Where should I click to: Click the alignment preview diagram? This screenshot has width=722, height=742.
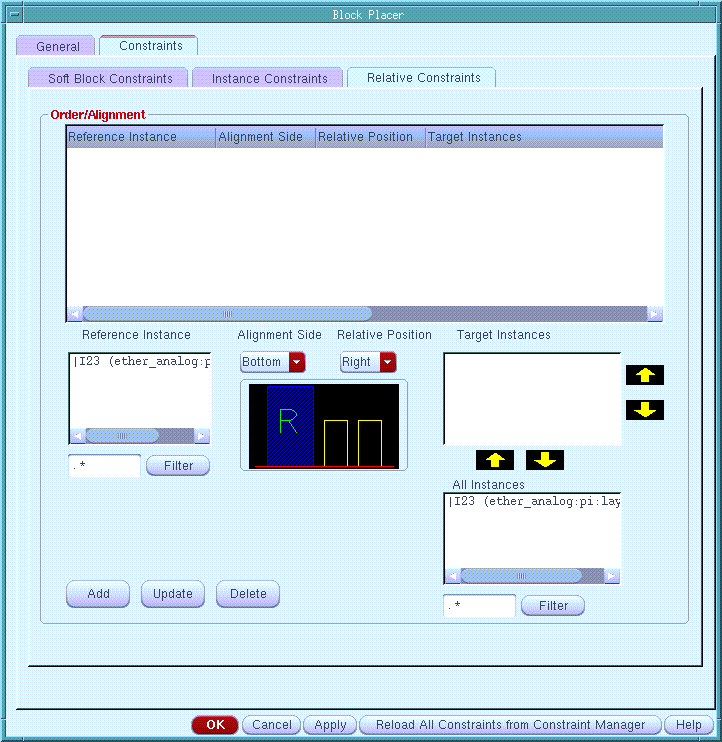(x=324, y=425)
